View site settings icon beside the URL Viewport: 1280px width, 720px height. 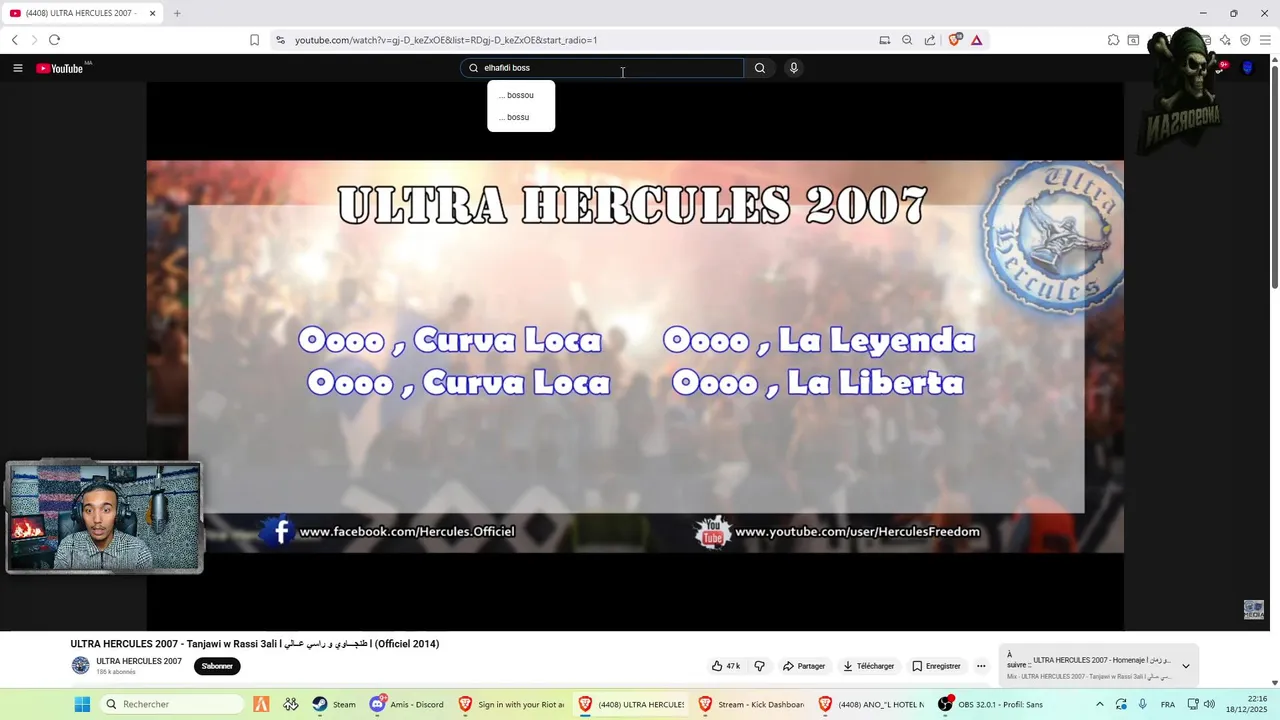(280, 40)
